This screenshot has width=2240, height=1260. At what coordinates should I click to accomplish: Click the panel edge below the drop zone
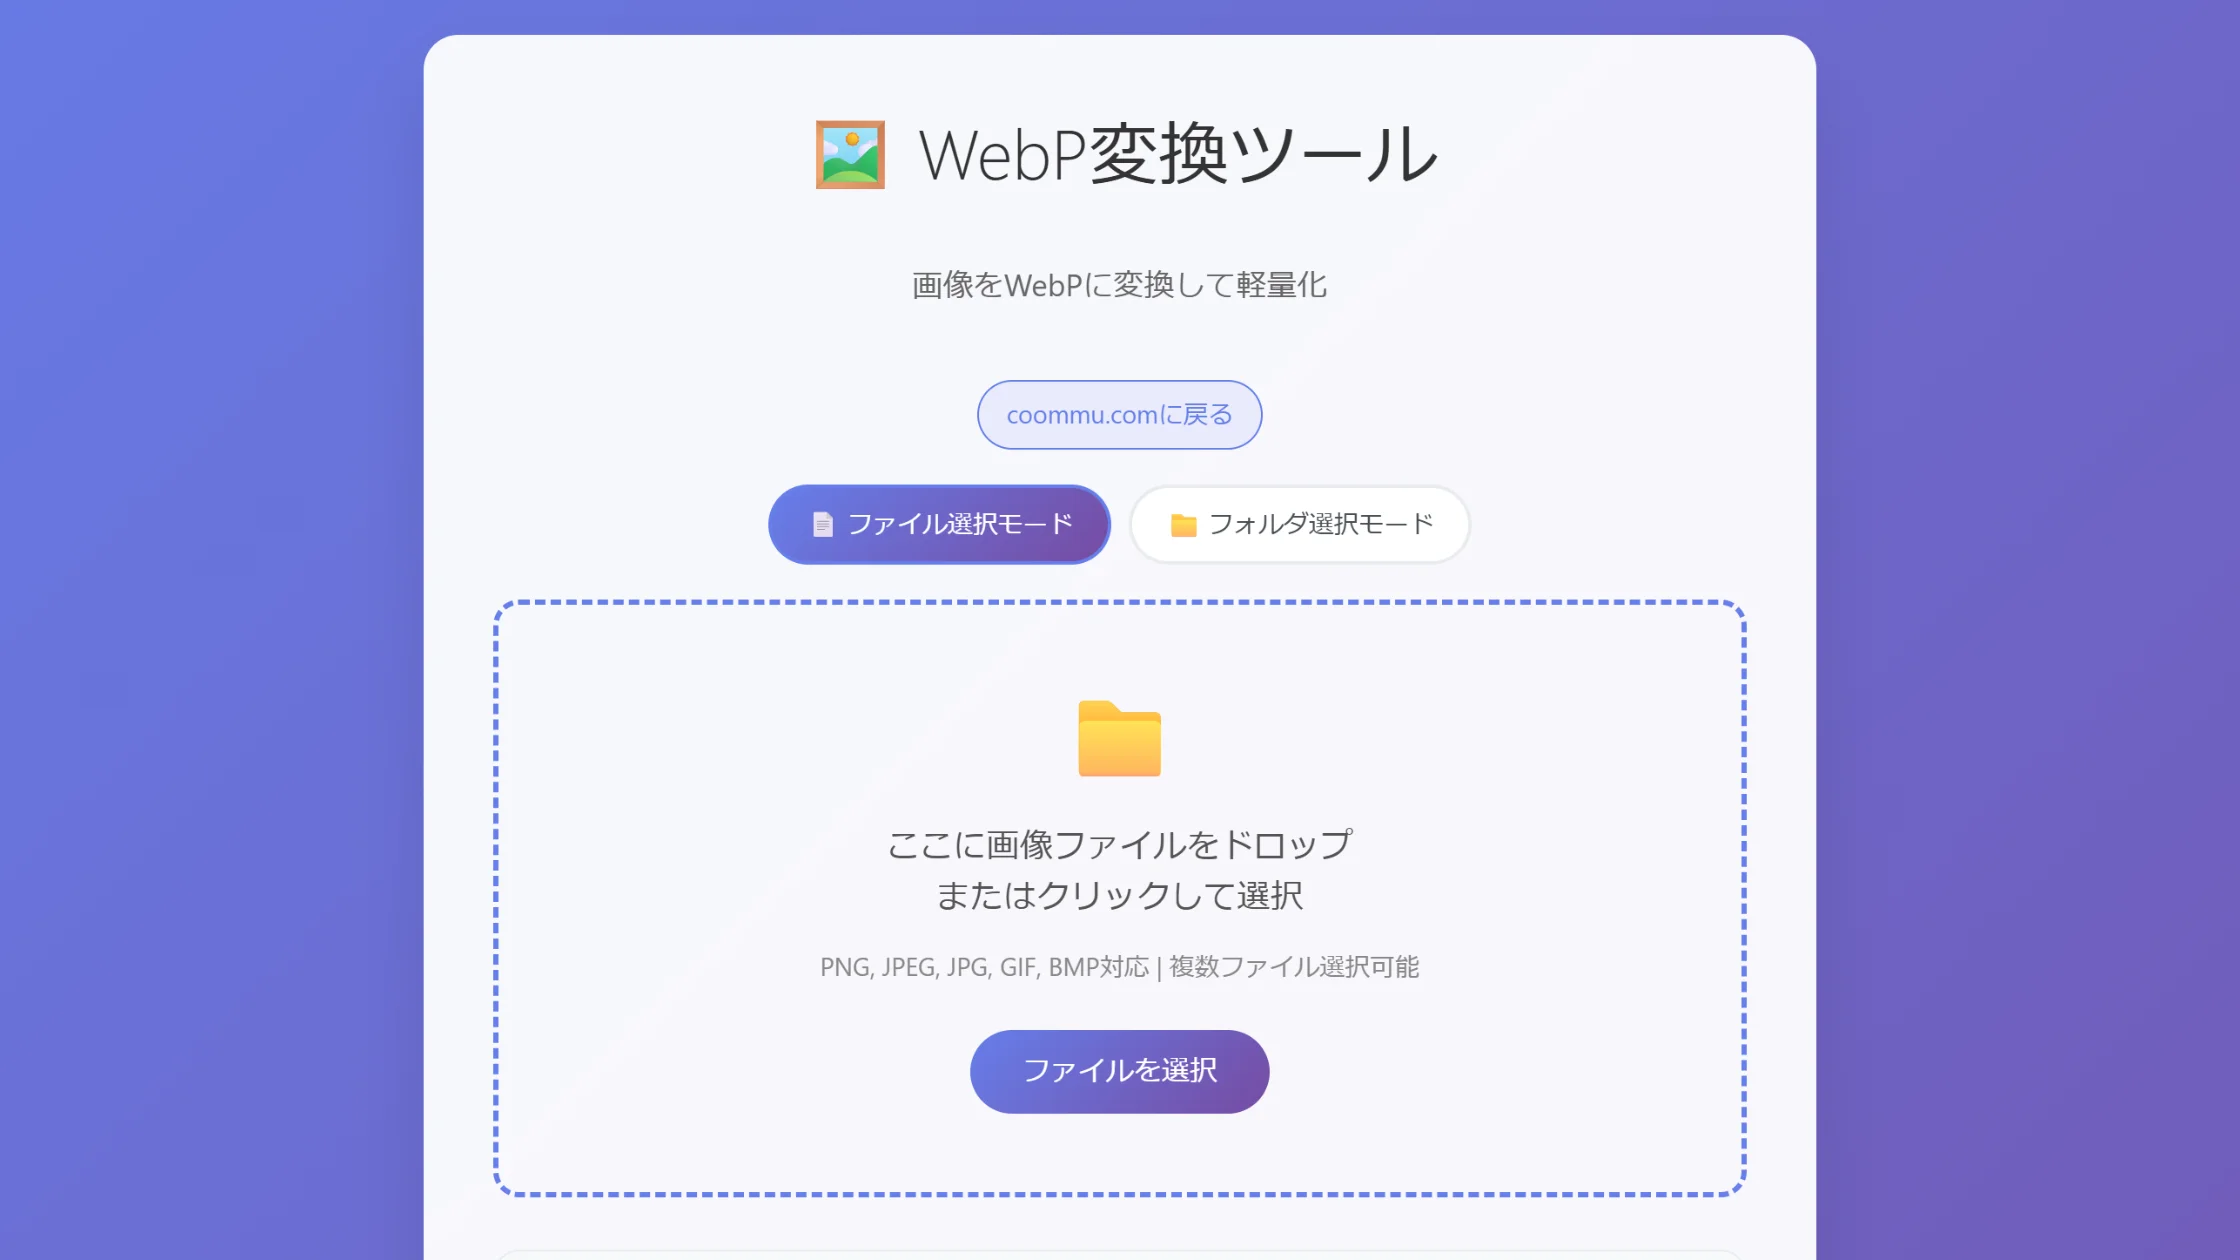1119,1251
